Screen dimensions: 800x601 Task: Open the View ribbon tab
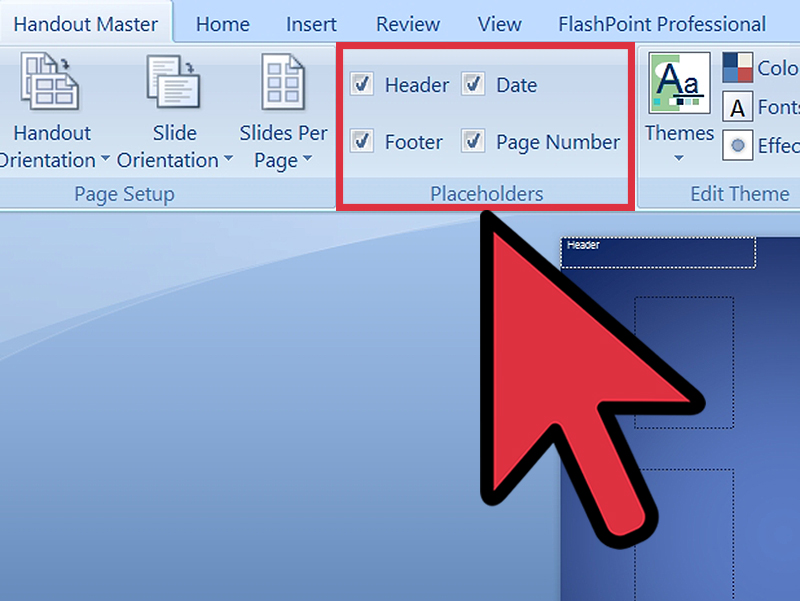point(499,24)
